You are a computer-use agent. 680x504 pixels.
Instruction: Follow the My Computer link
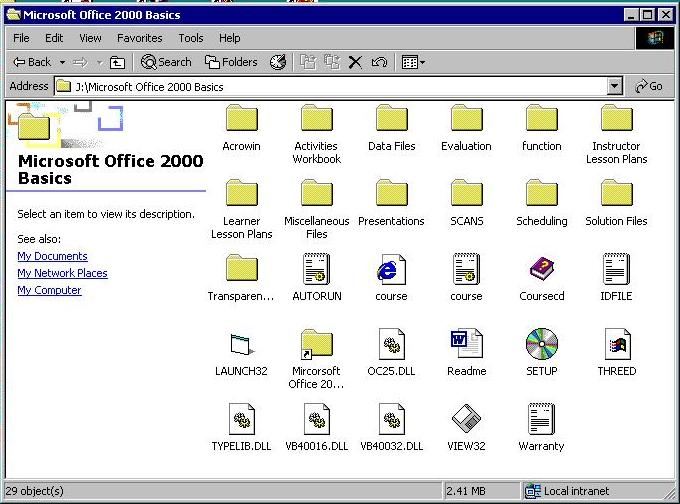[x=49, y=290]
